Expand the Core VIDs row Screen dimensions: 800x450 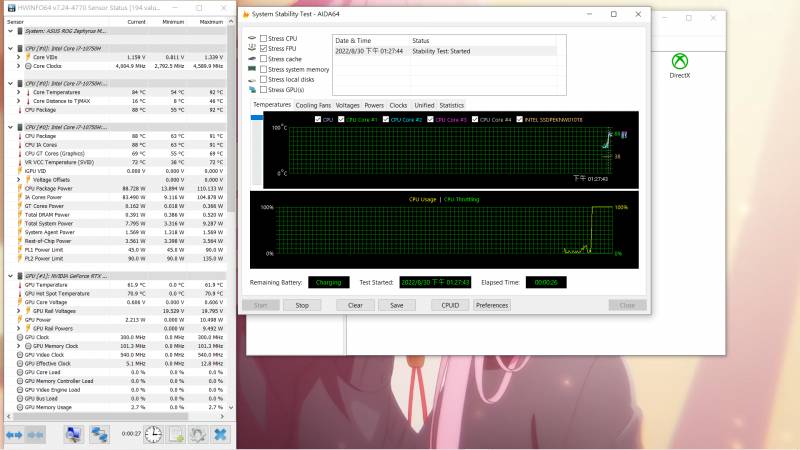(18, 57)
